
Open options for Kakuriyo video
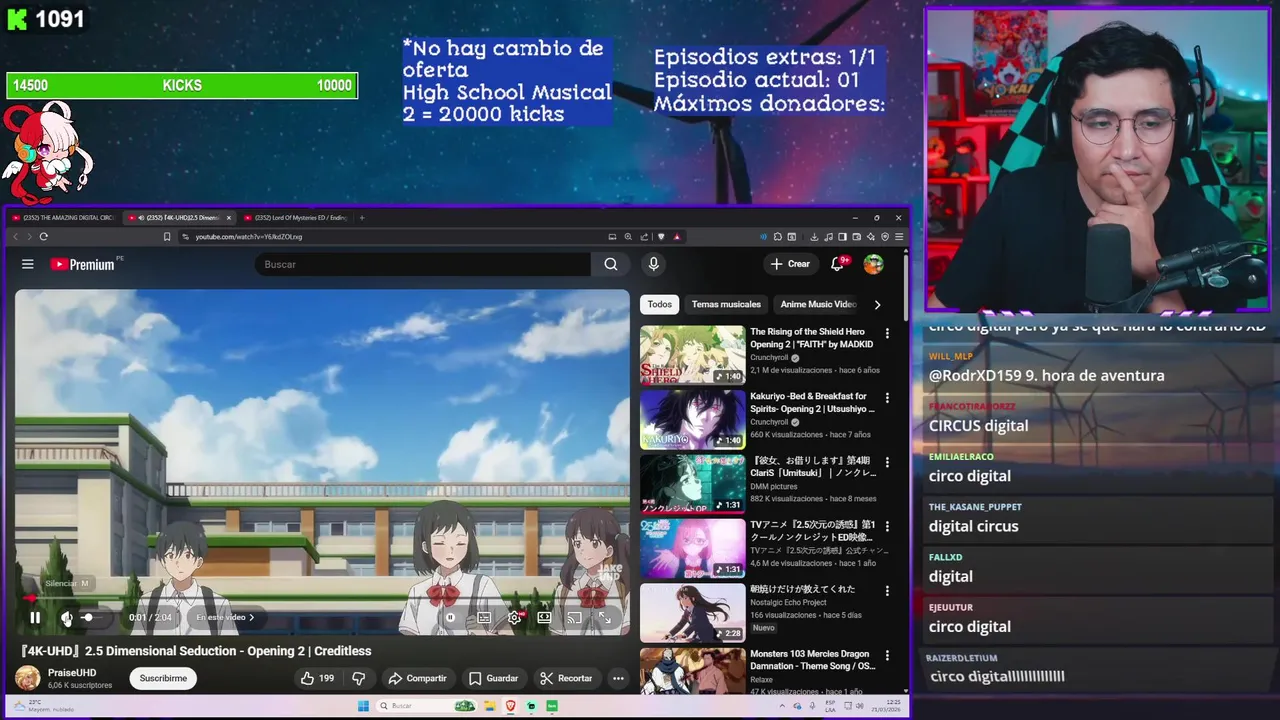pyautogui.click(x=887, y=398)
